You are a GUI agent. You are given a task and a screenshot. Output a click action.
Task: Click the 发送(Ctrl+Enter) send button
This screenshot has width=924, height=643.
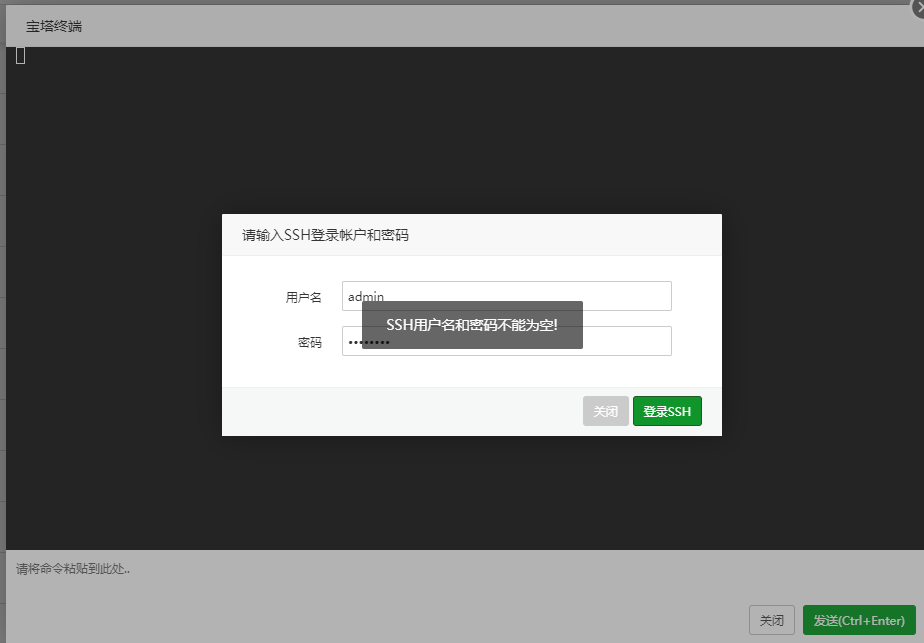click(858, 620)
